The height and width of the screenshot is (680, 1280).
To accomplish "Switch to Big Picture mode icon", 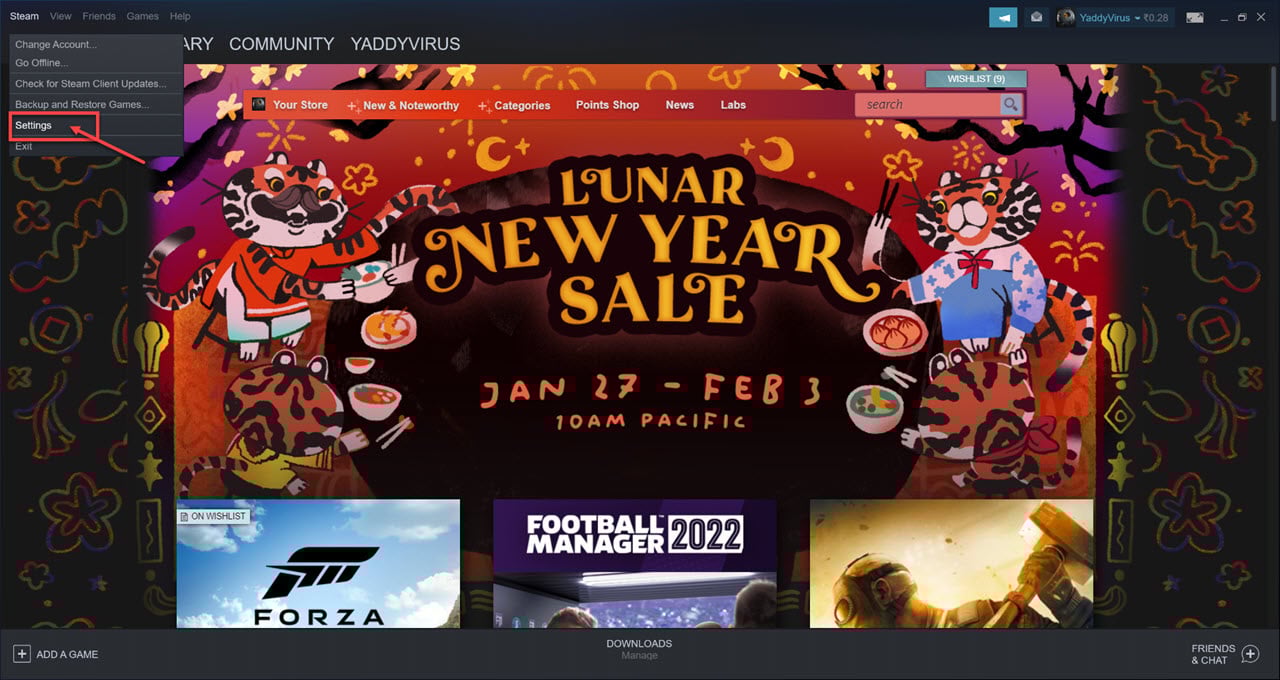I will pyautogui.click(x=1194, y=17).
